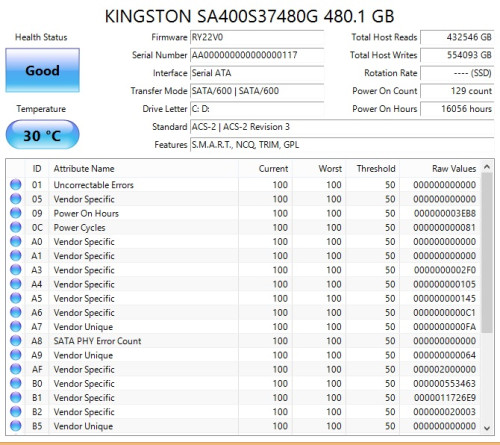Click status icon for attribute ID 05
Image resolution: width=500 pixels, height=445 pixels.
[16, 199]
